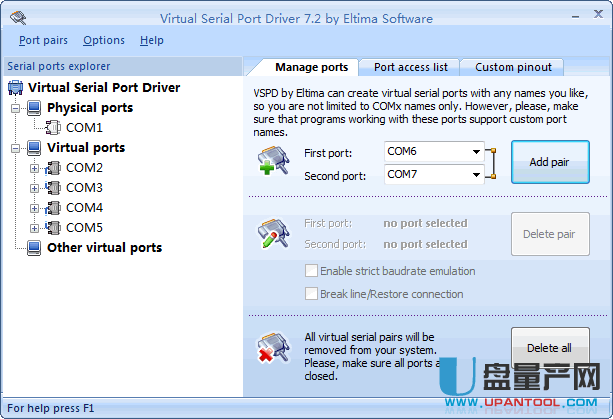Enable strict baudrate emulation checkbox
613x419 pixels.
(x=312, y=271)
